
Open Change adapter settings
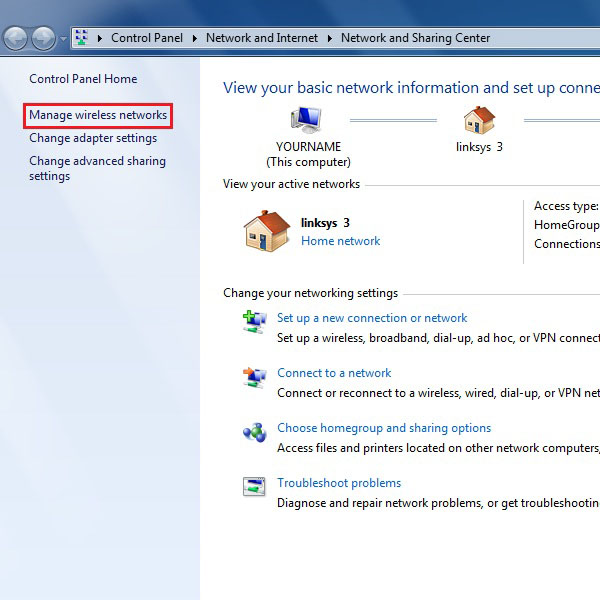click(x=93, y=138)
